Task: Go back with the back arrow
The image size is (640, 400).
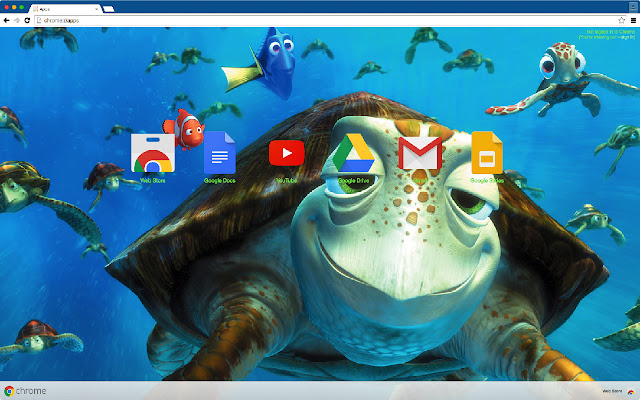Action: tap(6, 20)
